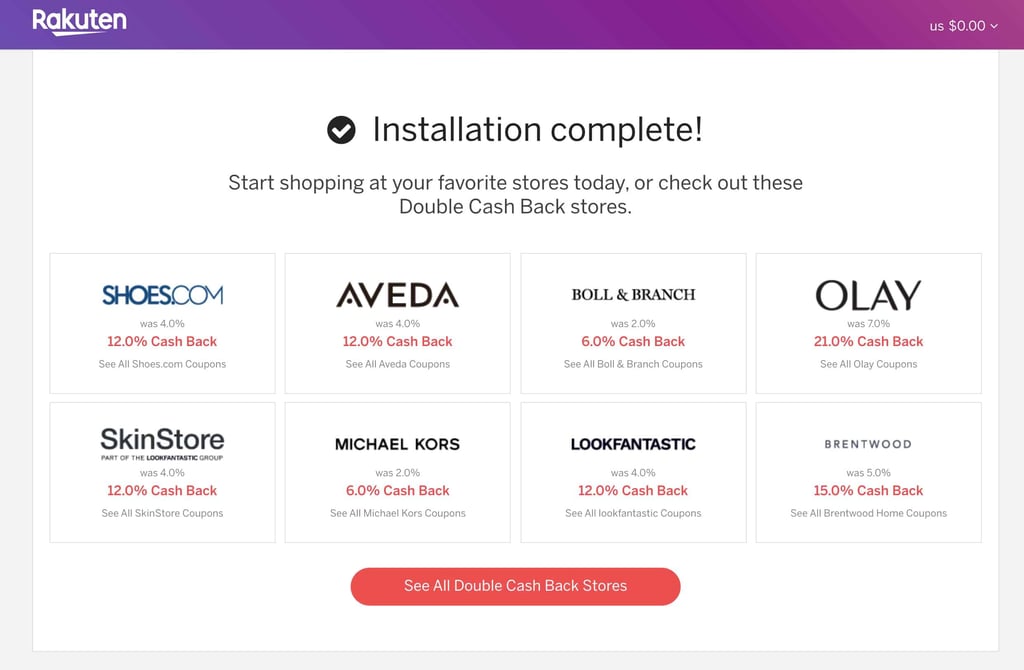
Task: Click the Installation complete checkmark icon
Action: 342,130
